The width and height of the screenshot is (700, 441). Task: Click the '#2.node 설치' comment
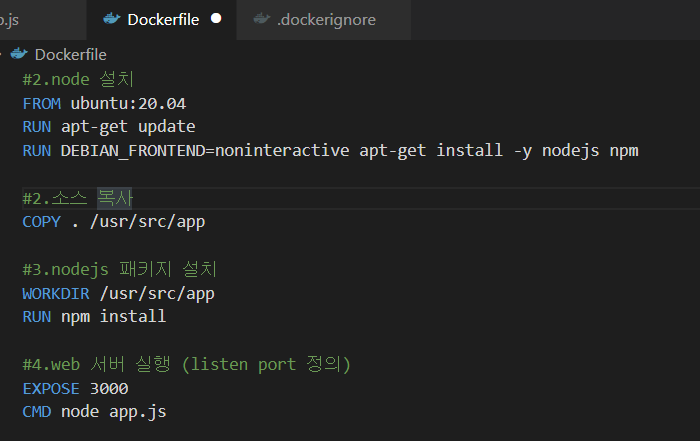(x=78, y=79)
